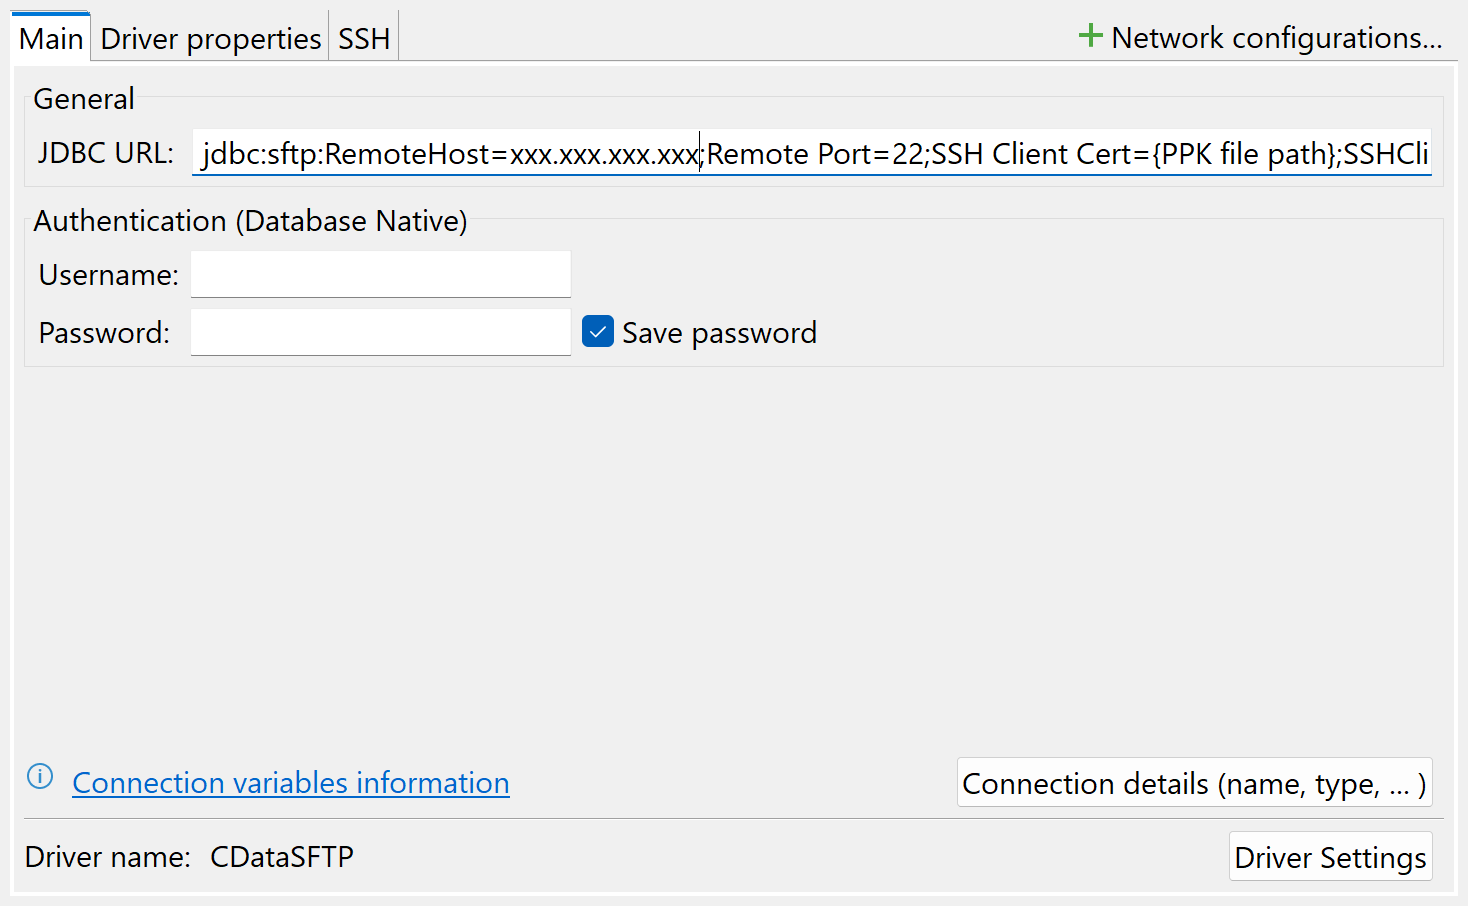Click the CDataSFTP driver name value
This screenshot has height=906, width=1468.
[282, 857]
